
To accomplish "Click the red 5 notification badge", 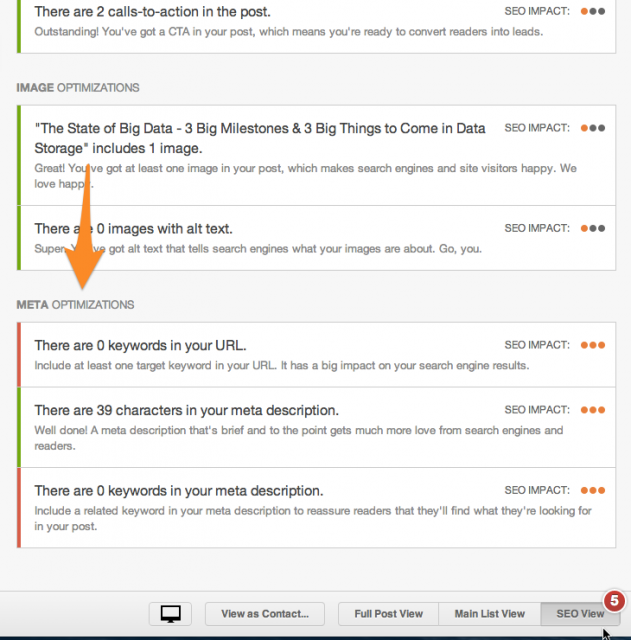I will click(x=614, y=600).
